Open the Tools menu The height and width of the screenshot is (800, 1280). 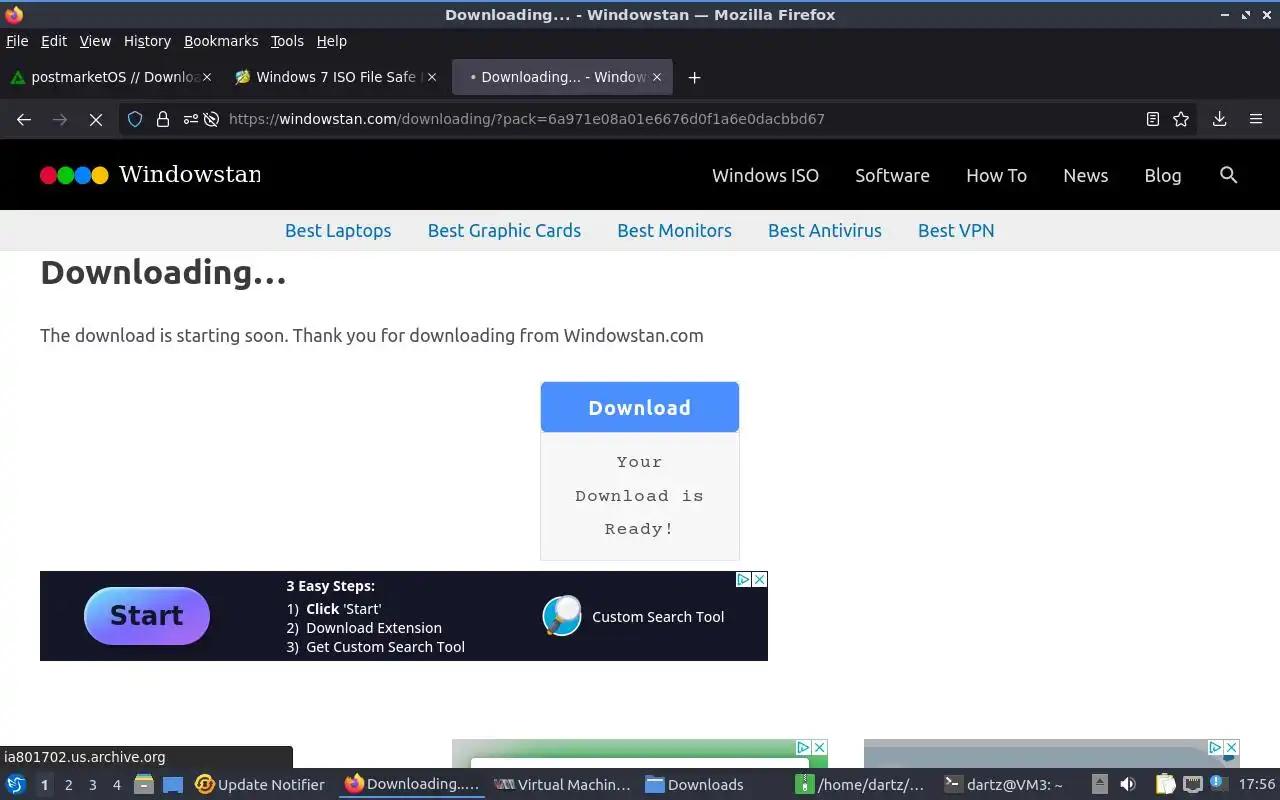[287, 41]
